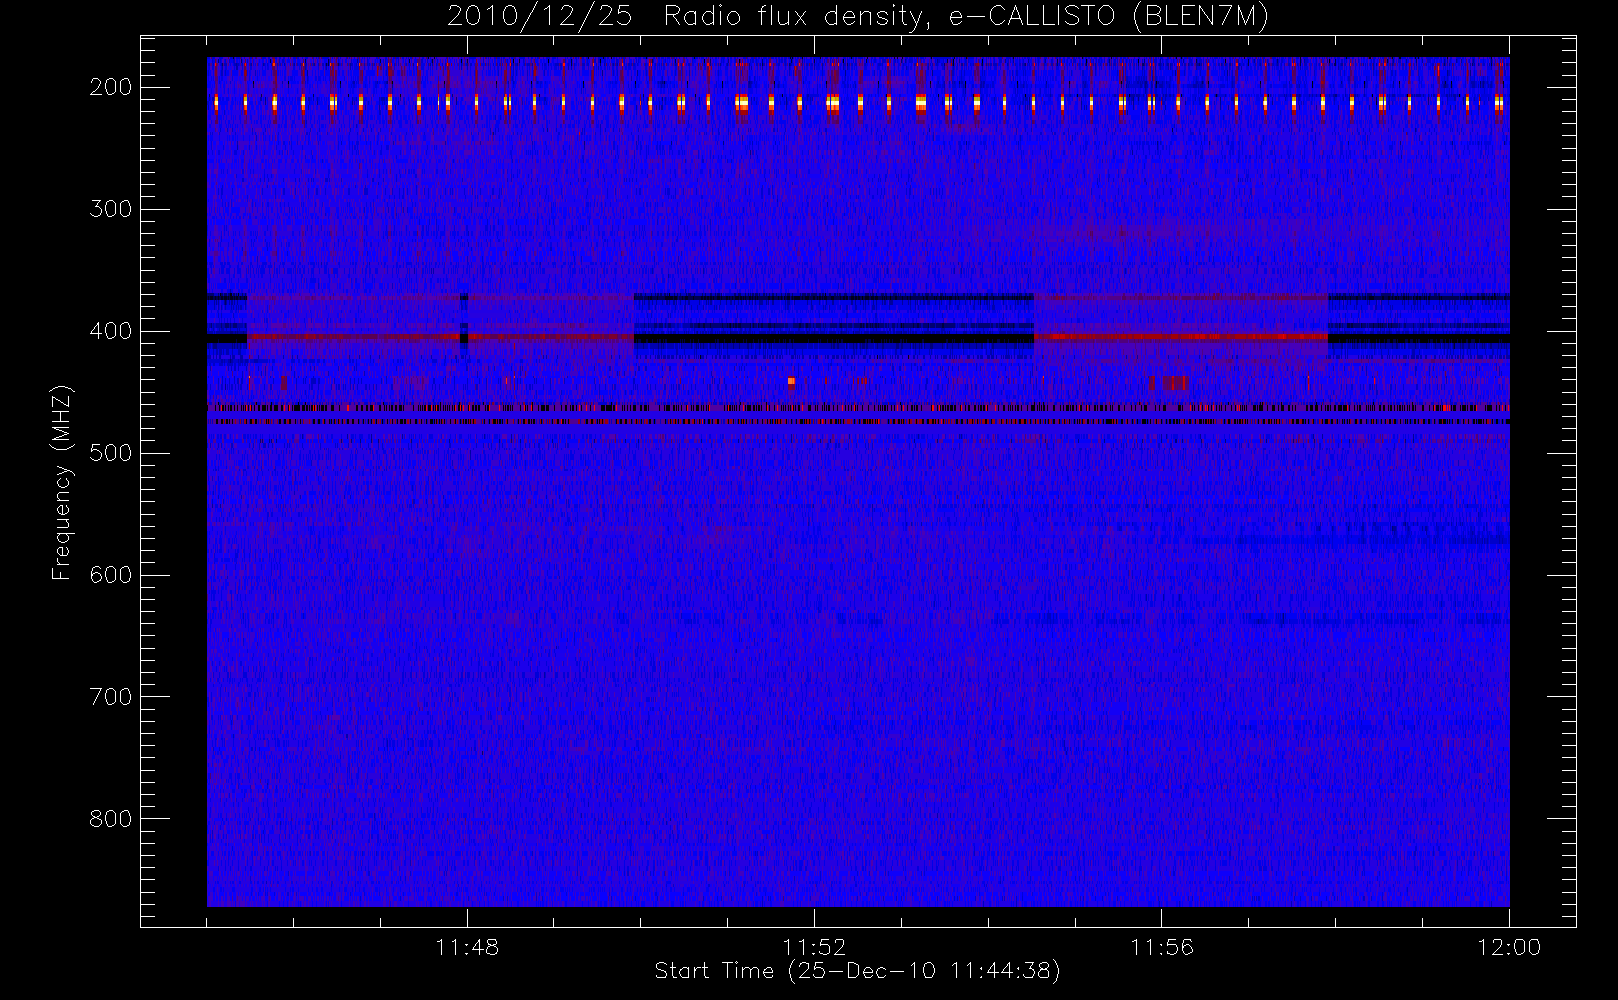
Task: Click the 600 frequency tick label
Action: point(111,575)
